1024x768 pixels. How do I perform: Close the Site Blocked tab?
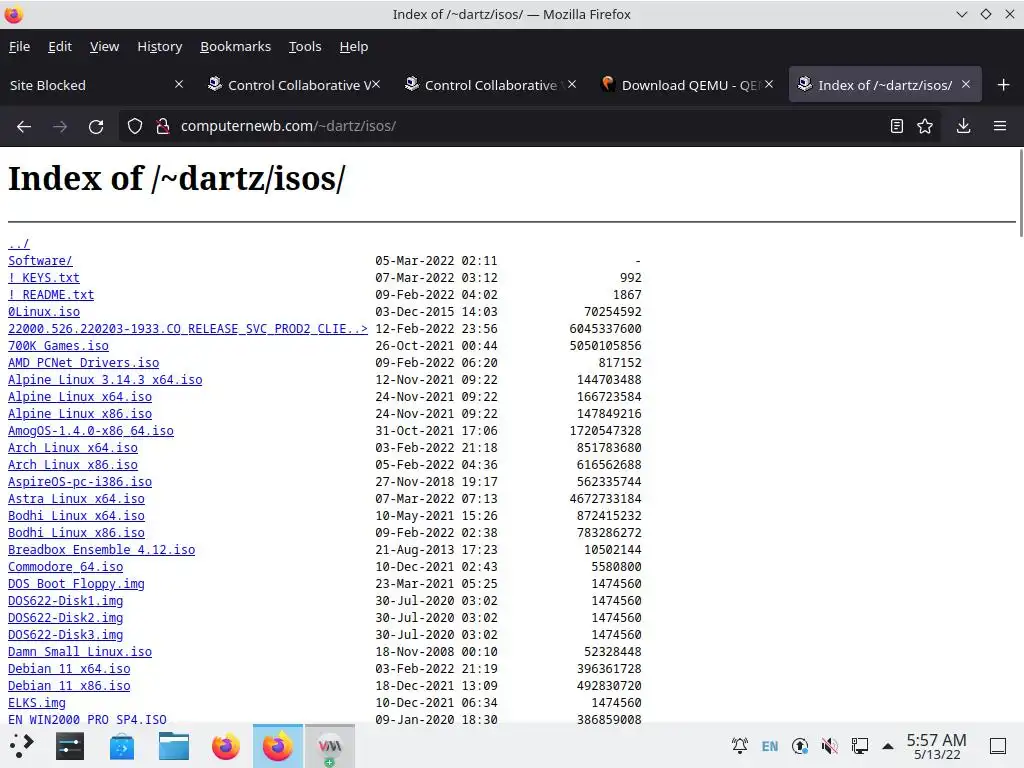pyautogui.click(x=179, y=84)
